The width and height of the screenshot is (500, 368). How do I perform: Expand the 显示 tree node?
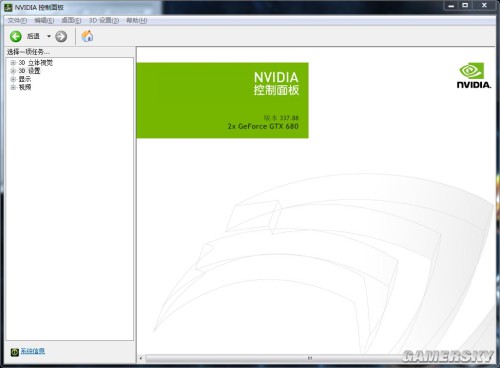(13, 79)
